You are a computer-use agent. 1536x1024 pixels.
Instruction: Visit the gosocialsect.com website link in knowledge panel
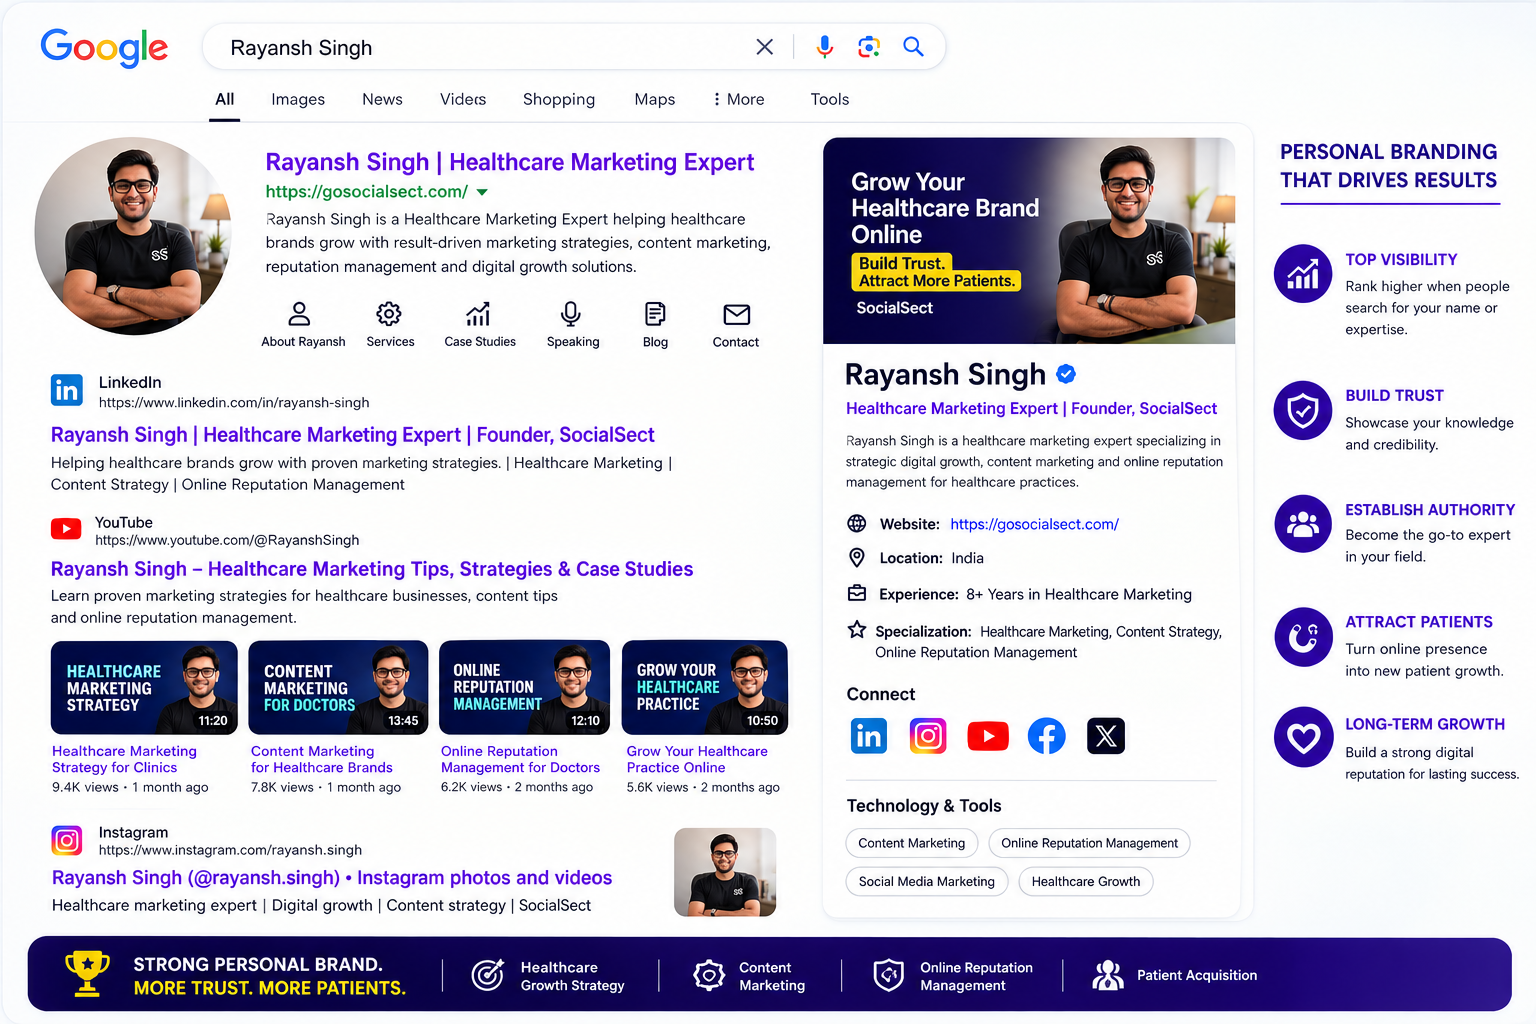click(1034, 524)
